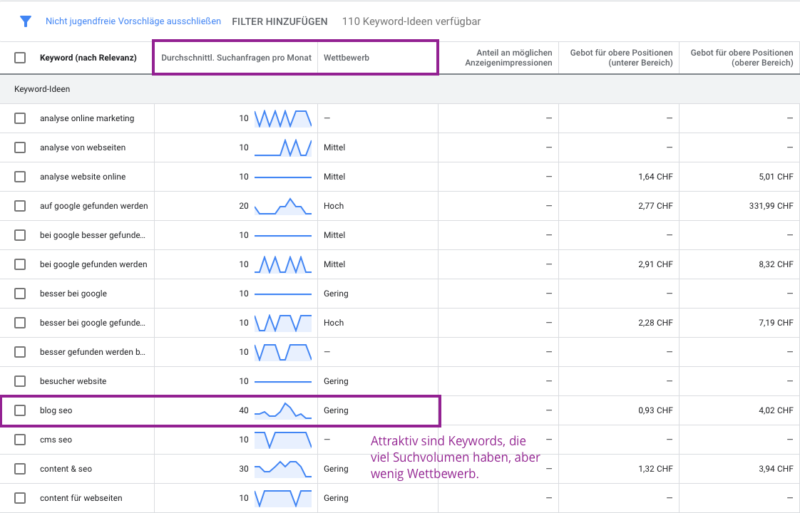Click FILTER HINZUFÜGEN
The height and width of the screenshot is (513, 800).
click(x=280, y=21)
